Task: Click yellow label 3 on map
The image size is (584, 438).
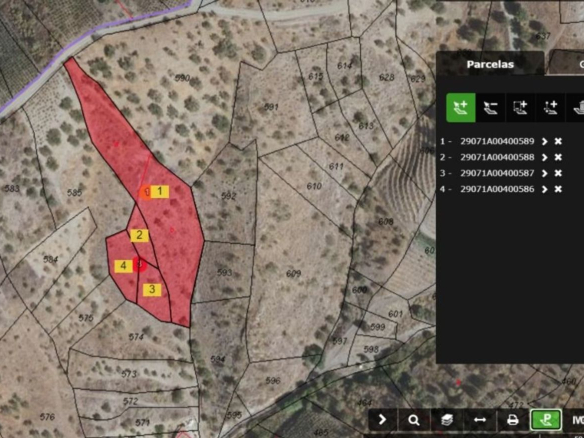Action: pyautogui.click(x=152, y=289)
